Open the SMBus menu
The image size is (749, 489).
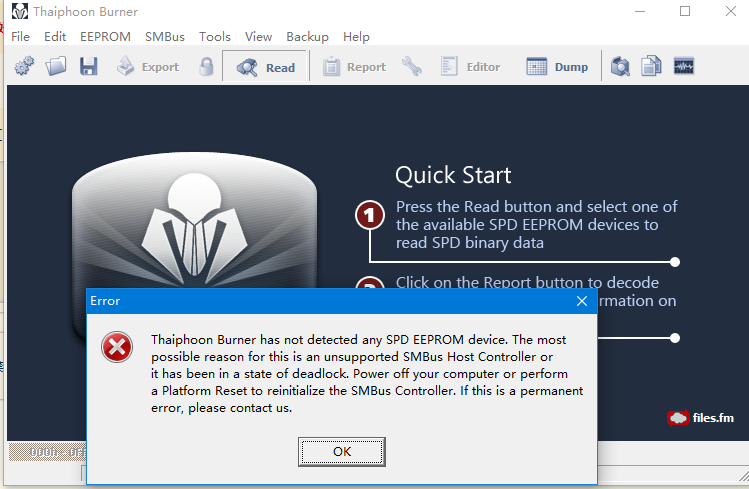pos(165,37)
